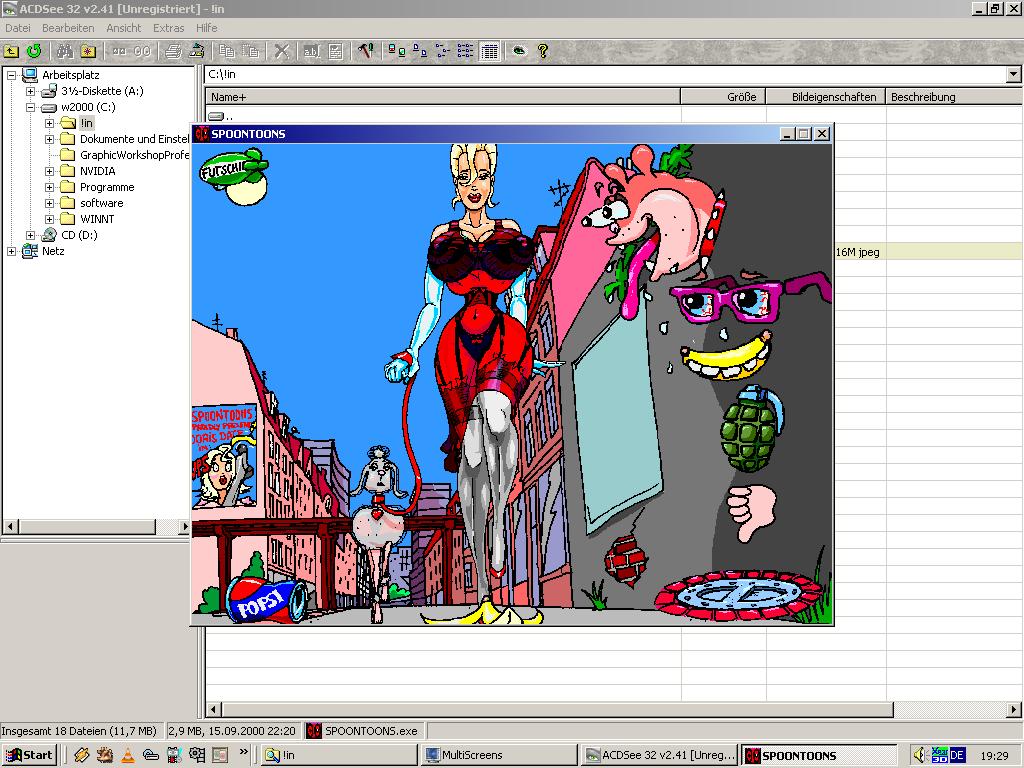Click the printer icon in ACDSee toolbar
The width and height of the screenshot is (1024, 768).
tap(173, 51)
